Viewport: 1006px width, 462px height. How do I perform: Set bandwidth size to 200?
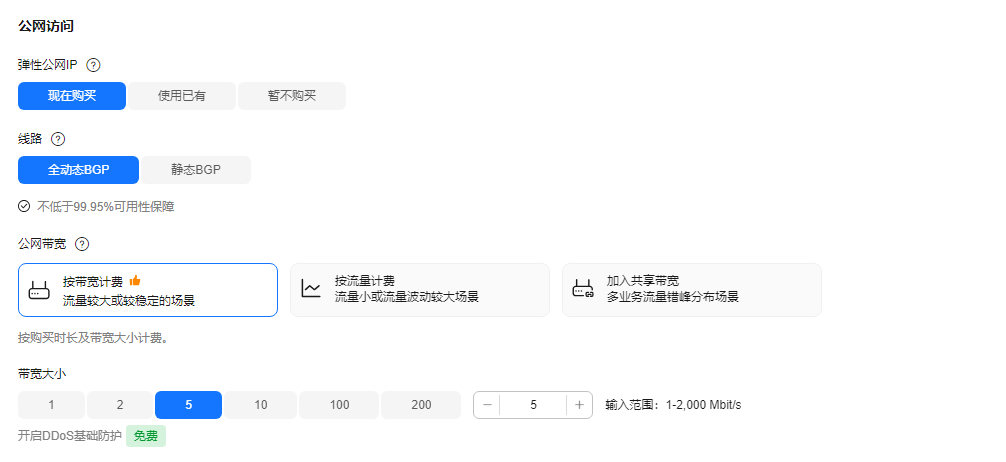[x=421, y=405]
